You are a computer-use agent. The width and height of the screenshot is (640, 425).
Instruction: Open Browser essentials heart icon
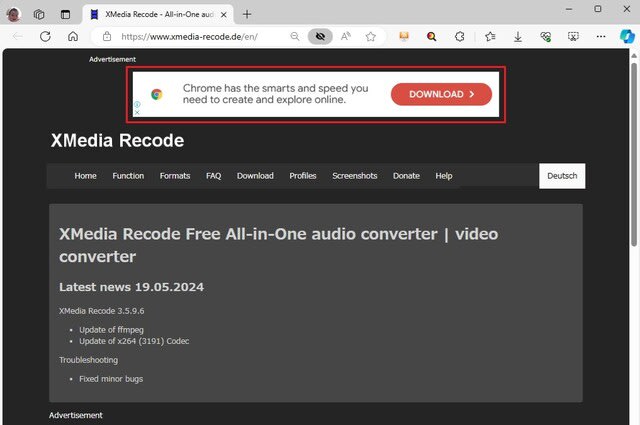(x=546, y=37)
